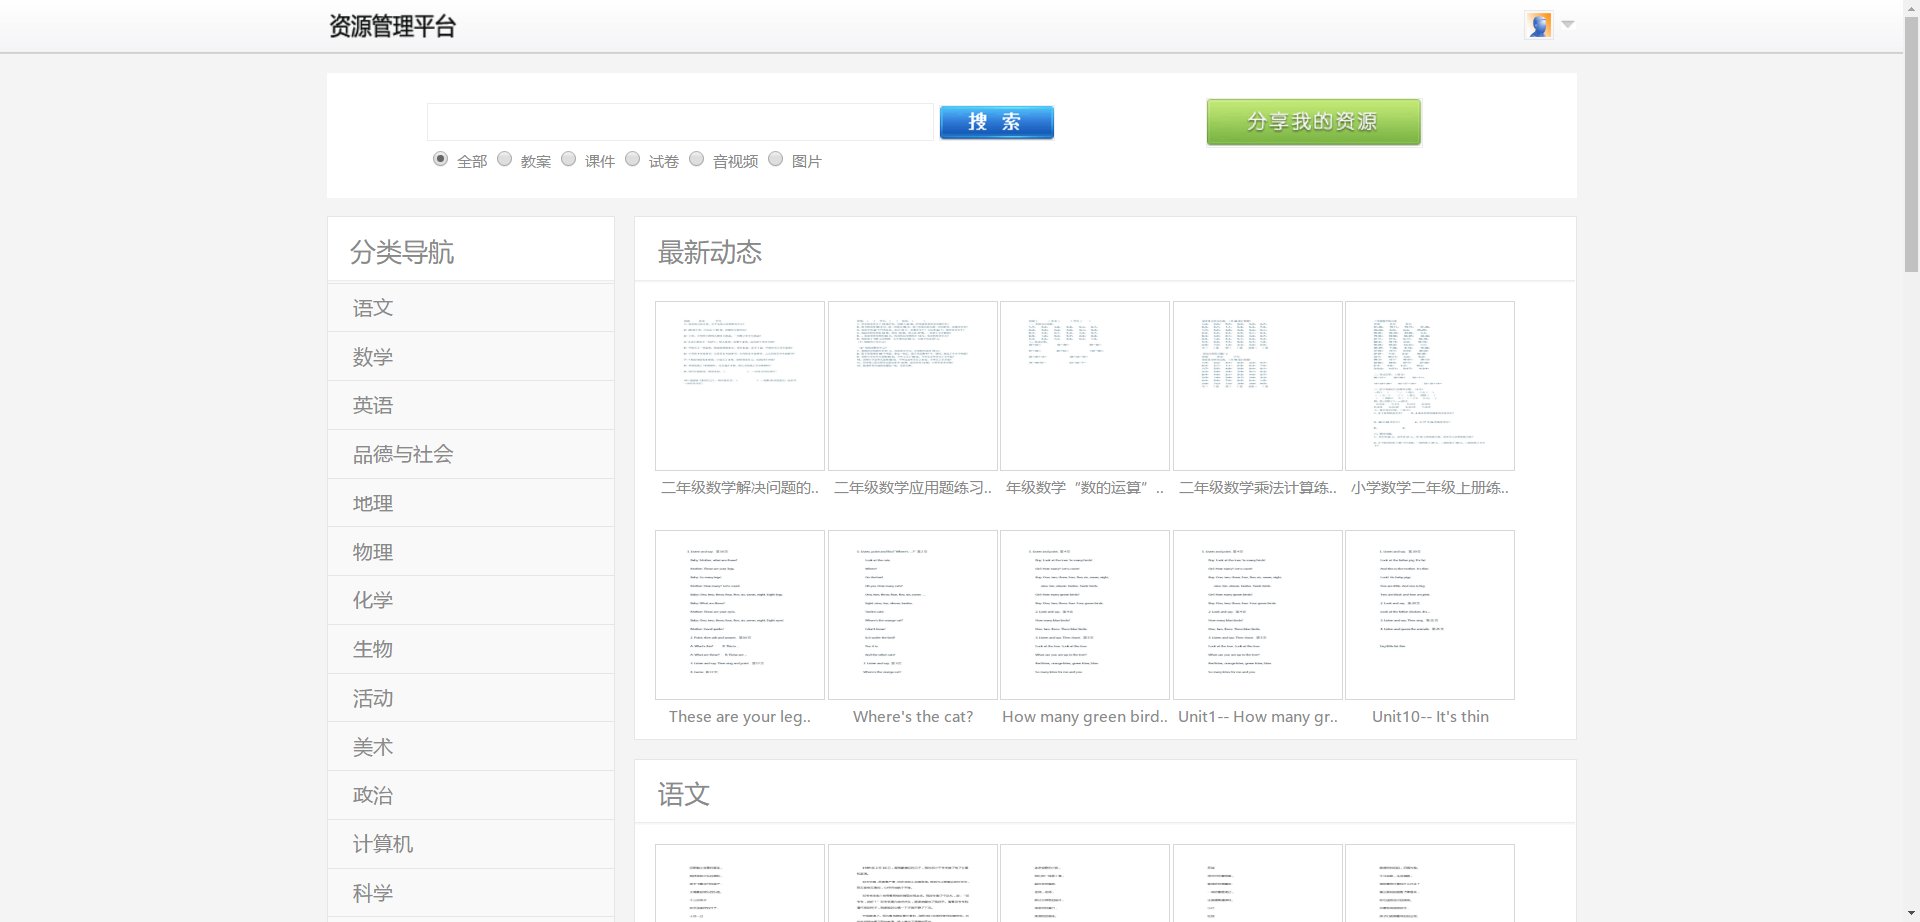Click the 最新动态 section heading
The height and width of the screenshot is (922, 1920).
(710, 252)
